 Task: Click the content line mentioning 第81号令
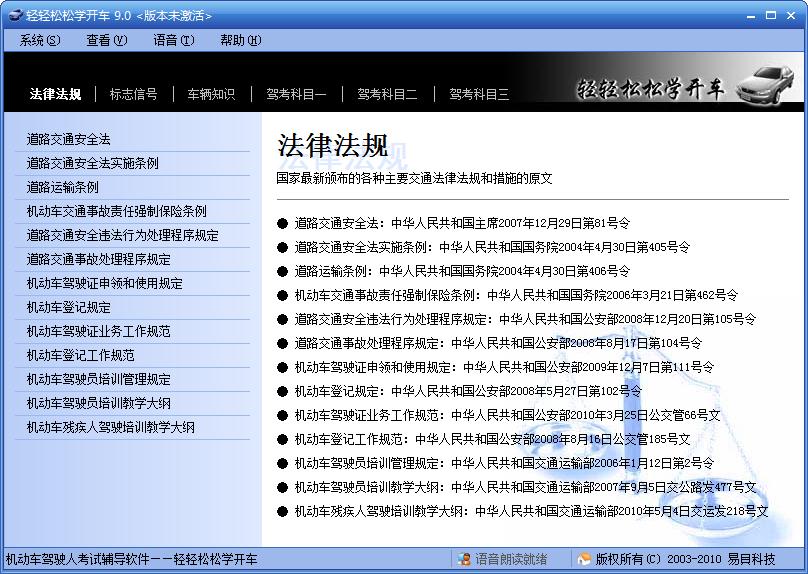(x=462, y=223)
